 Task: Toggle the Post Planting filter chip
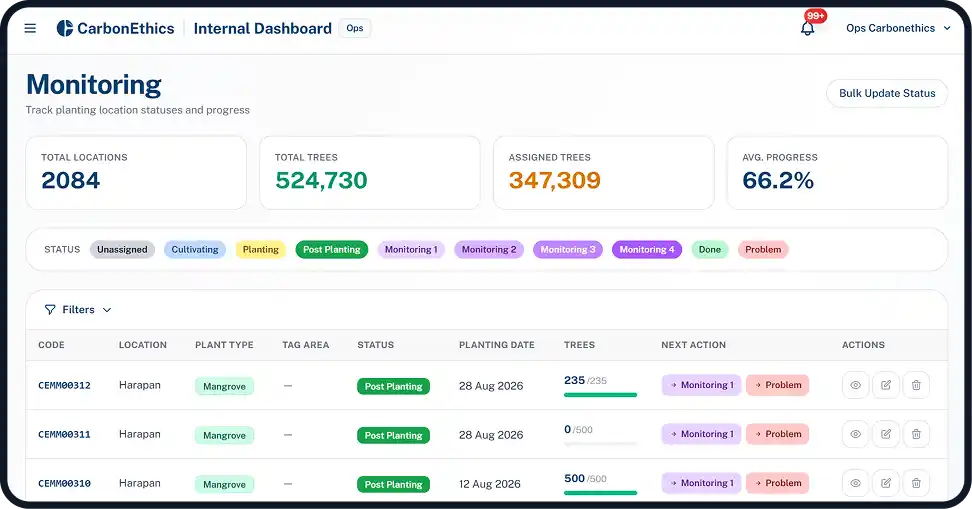(332, 249)
